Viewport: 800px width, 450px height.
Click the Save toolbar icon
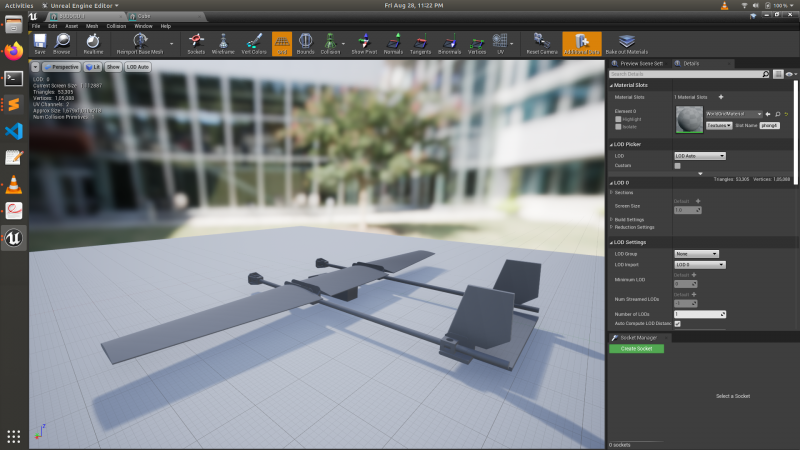pyautogui.click(x=39, y=43)
